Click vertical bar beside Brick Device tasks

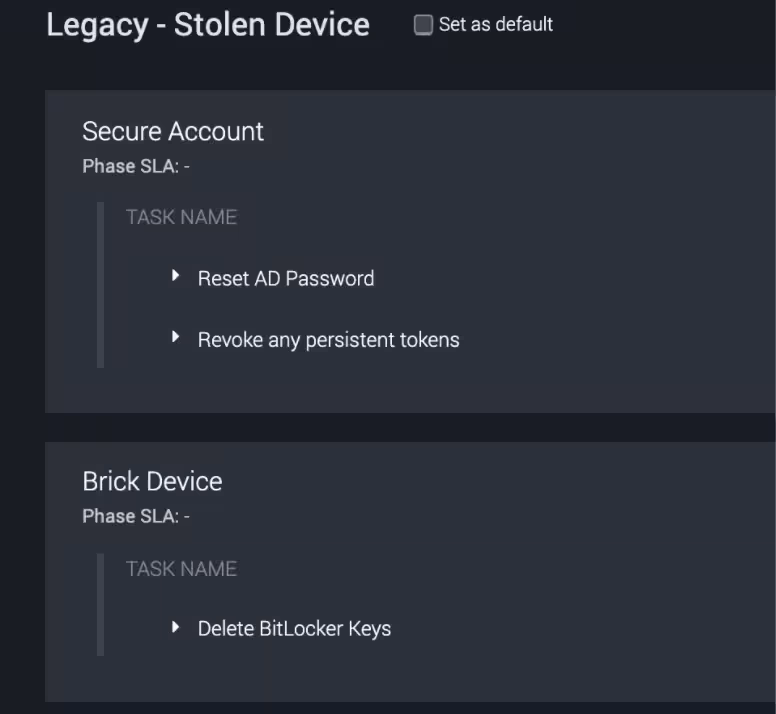pyautogui.click(x=100, y=604)
